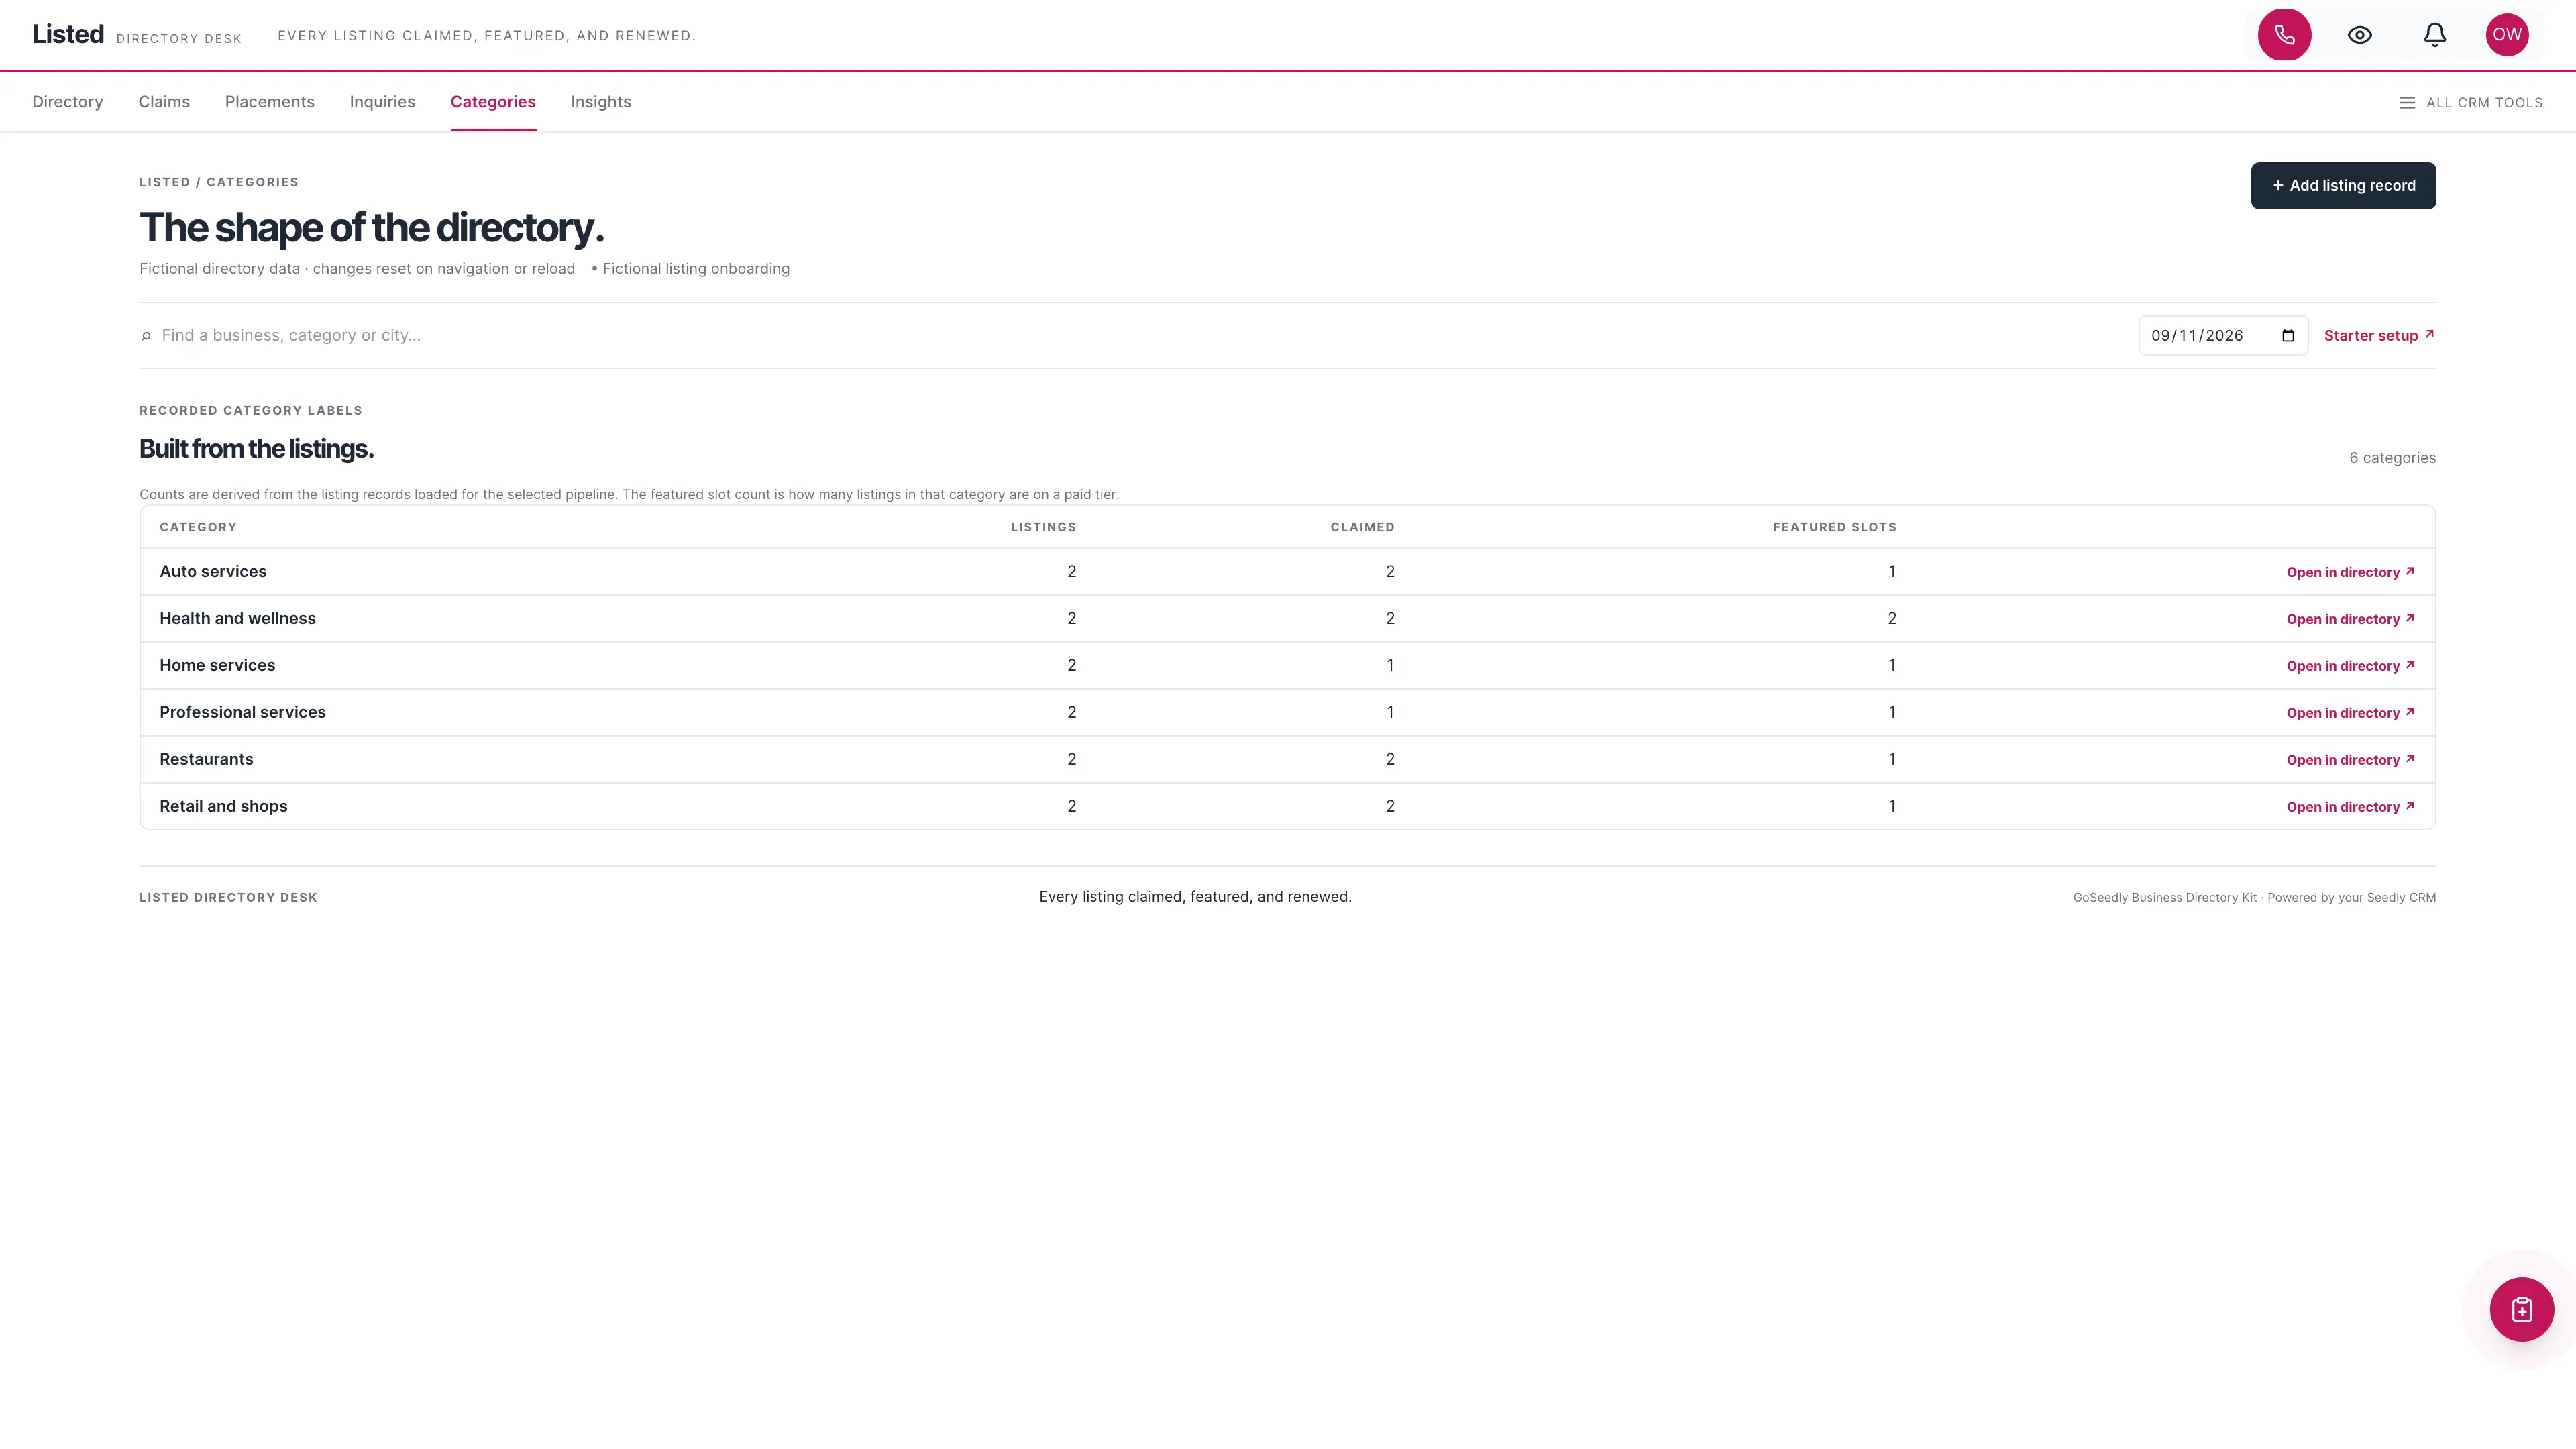Screen dimensions: 2576x1449
Task: Toggle the eye visibility icon in header
Action: 2359,35
